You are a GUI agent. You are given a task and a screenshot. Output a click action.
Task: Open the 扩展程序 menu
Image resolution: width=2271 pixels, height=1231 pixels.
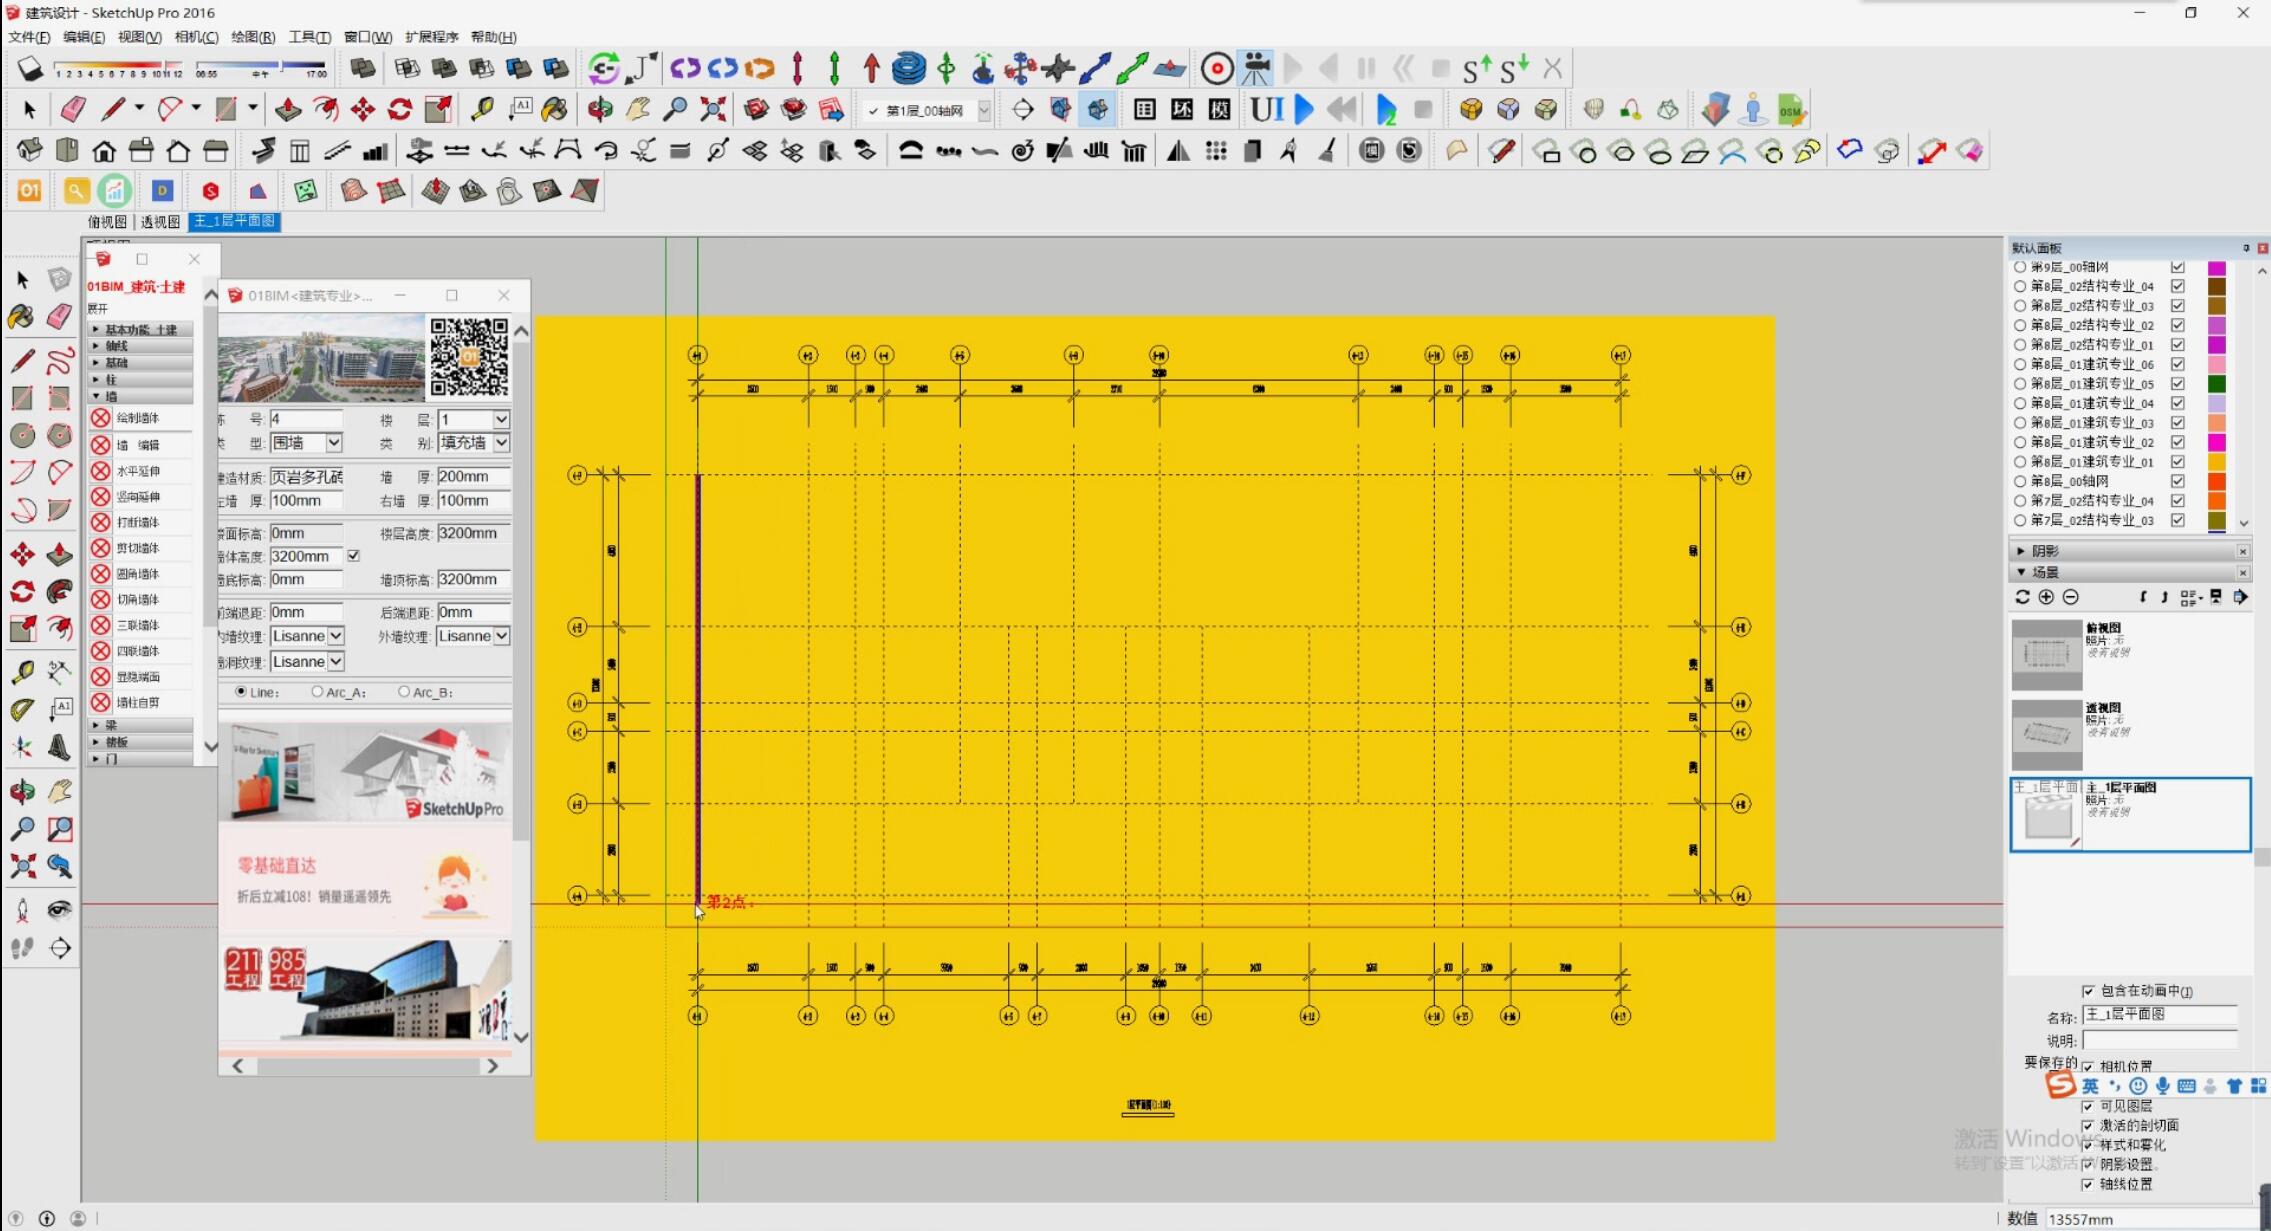pos(431,37)
